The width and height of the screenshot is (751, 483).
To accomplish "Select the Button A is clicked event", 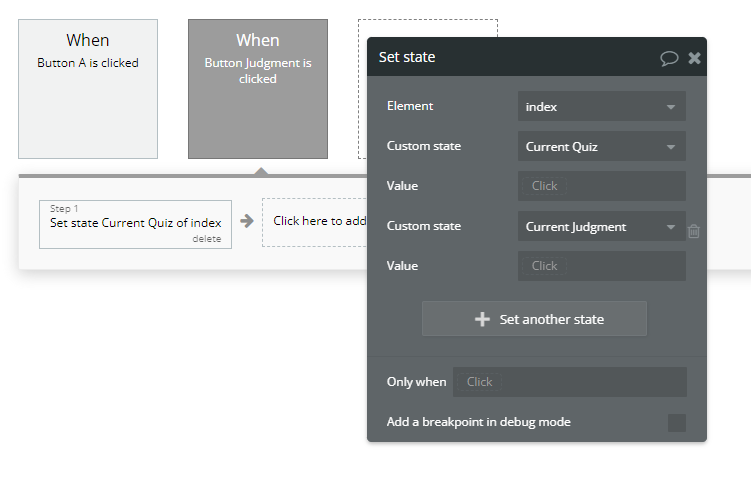I will [x=88, y=88].
